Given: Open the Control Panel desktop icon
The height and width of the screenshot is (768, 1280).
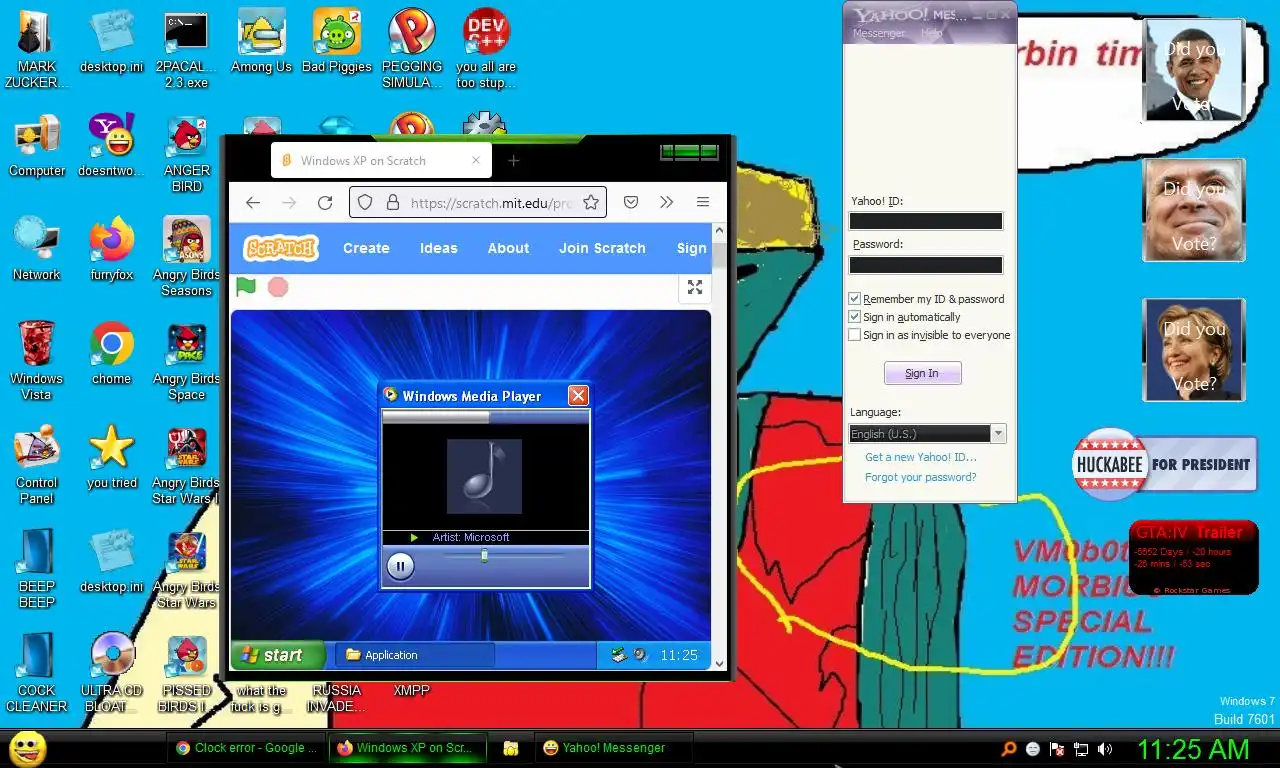Looking at the screenshot, I should pos(37,462).
